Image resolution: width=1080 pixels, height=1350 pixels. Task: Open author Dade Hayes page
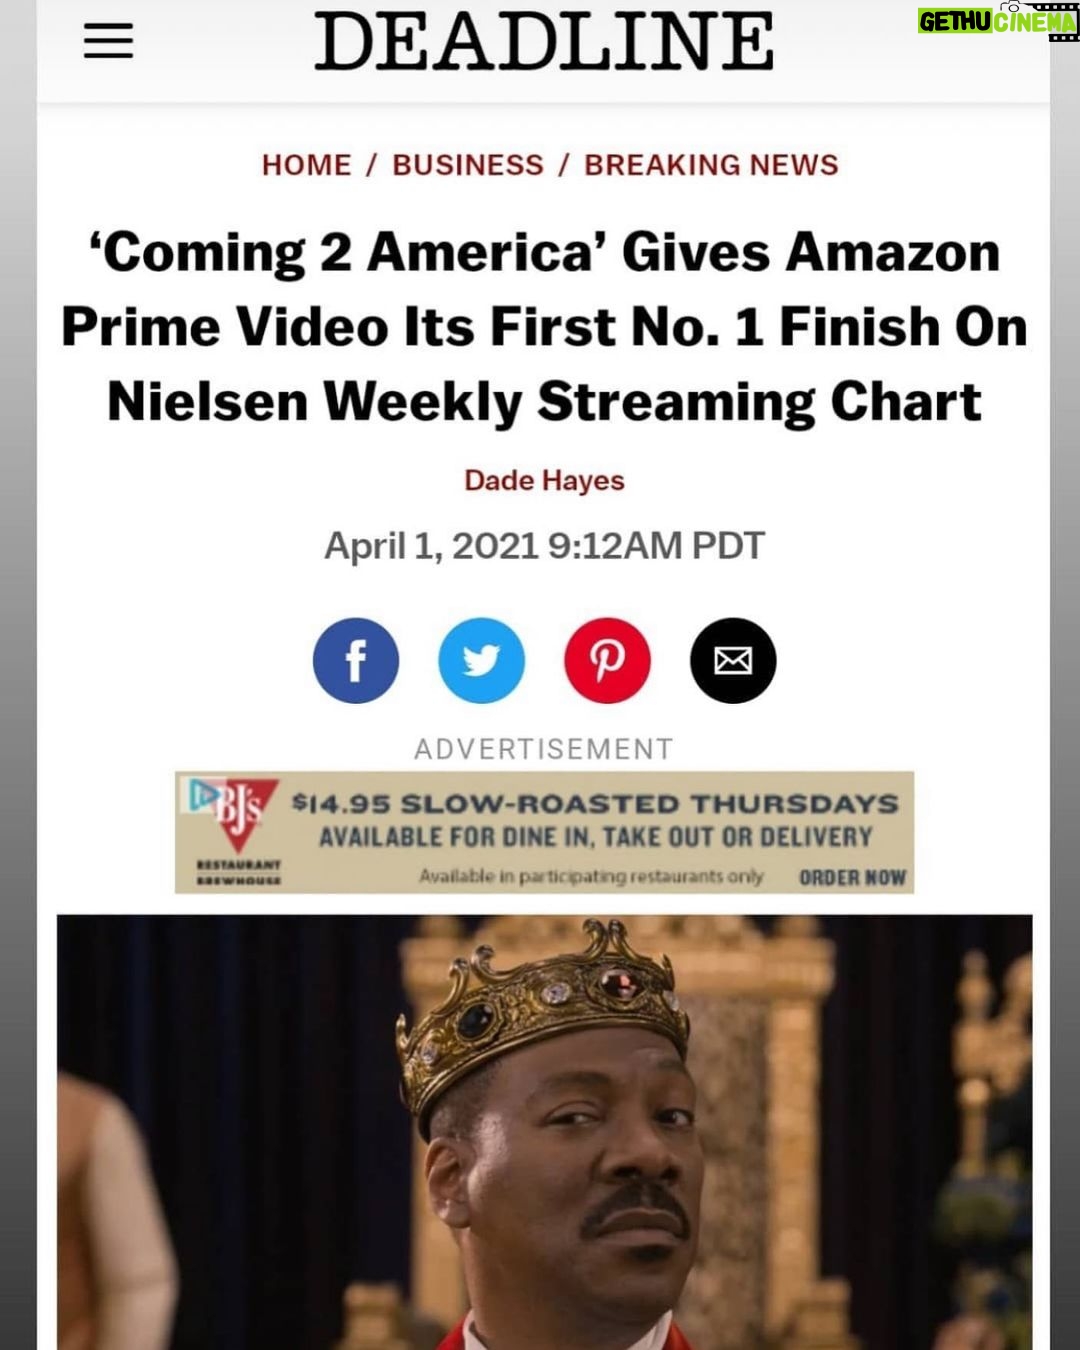pos(544,480)
